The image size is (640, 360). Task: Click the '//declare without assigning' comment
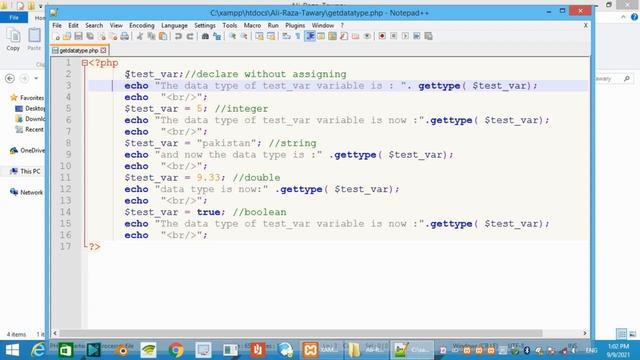click(265, 74)
